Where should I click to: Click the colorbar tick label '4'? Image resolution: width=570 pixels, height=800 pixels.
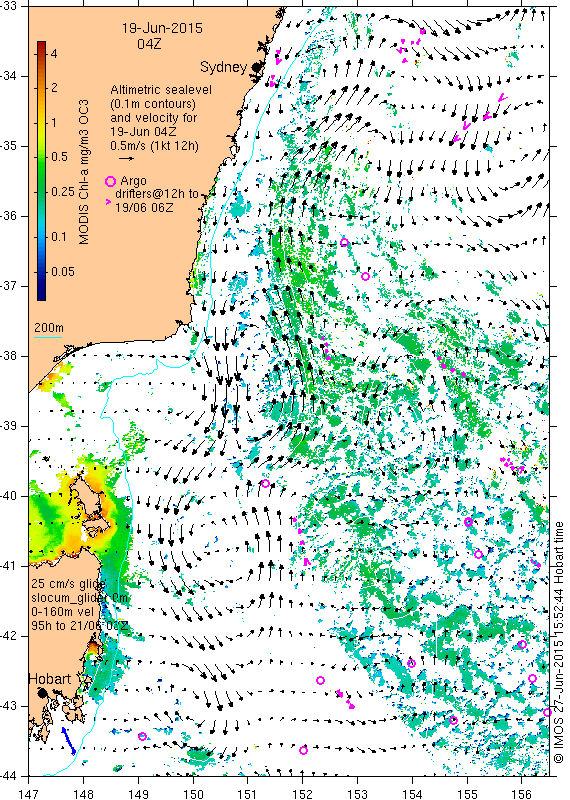(54, 53)
